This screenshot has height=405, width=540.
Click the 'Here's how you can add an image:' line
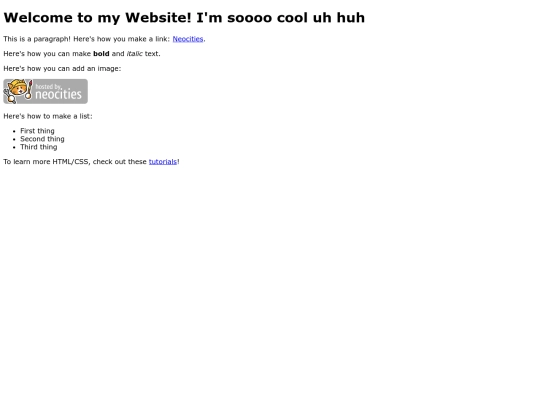tap(62, 69)
